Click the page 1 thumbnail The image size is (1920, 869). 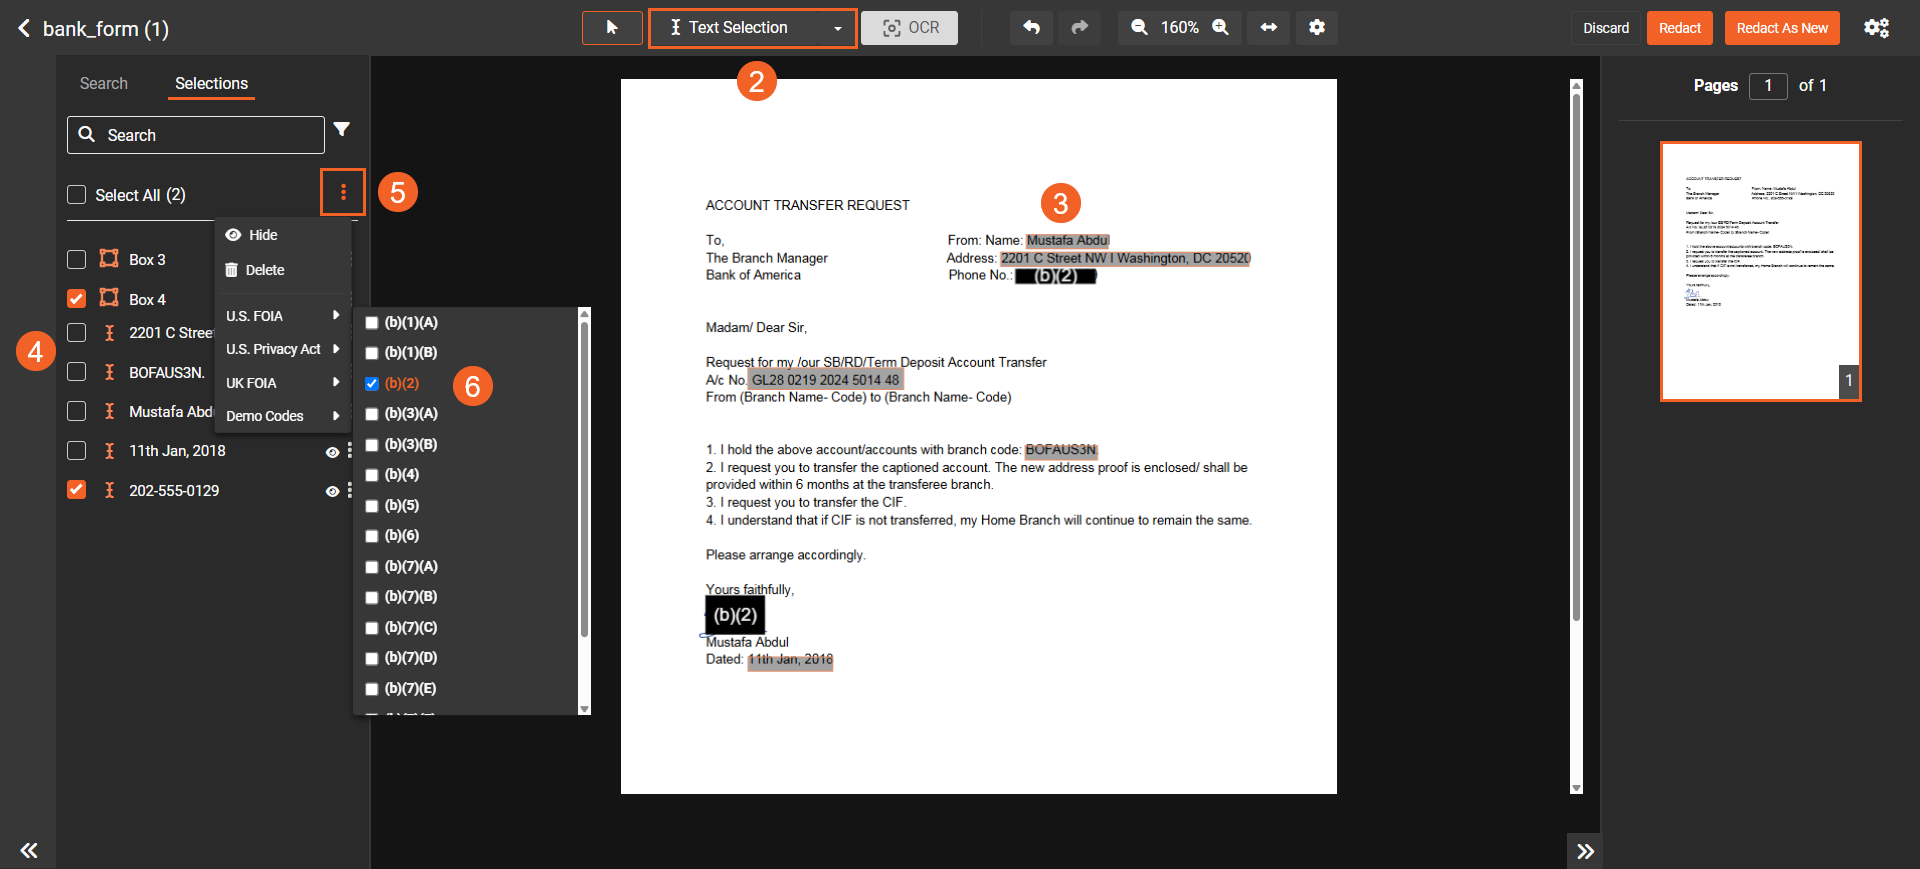(1760, 271)
